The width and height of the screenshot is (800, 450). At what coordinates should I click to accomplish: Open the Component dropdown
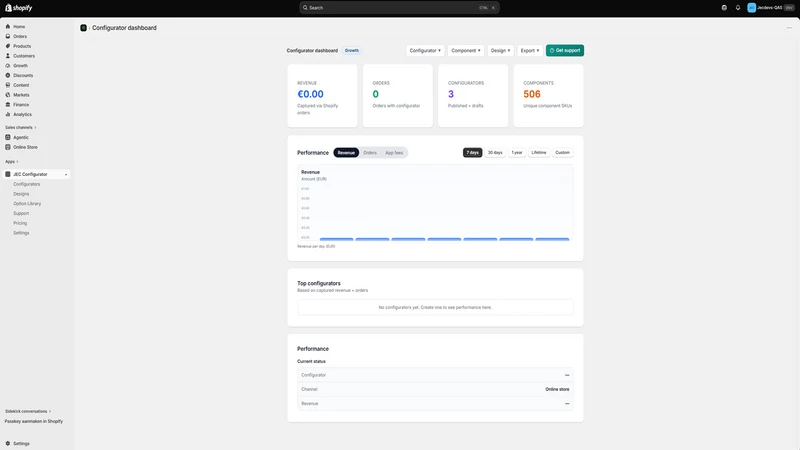coord(466,51)
